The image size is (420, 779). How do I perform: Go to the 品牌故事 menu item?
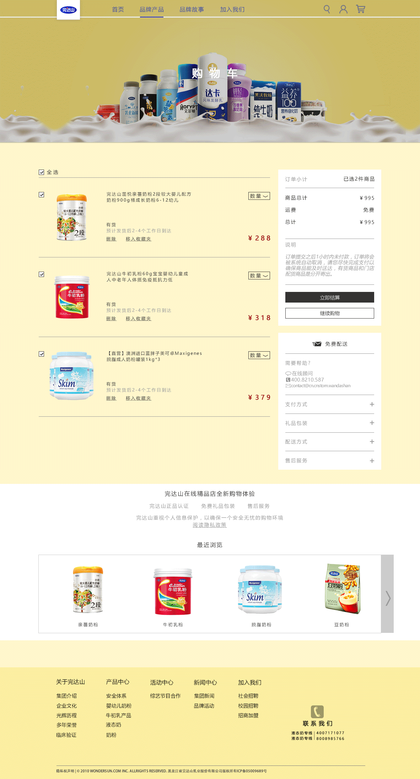pyautogui.click(x=191, y=9)
